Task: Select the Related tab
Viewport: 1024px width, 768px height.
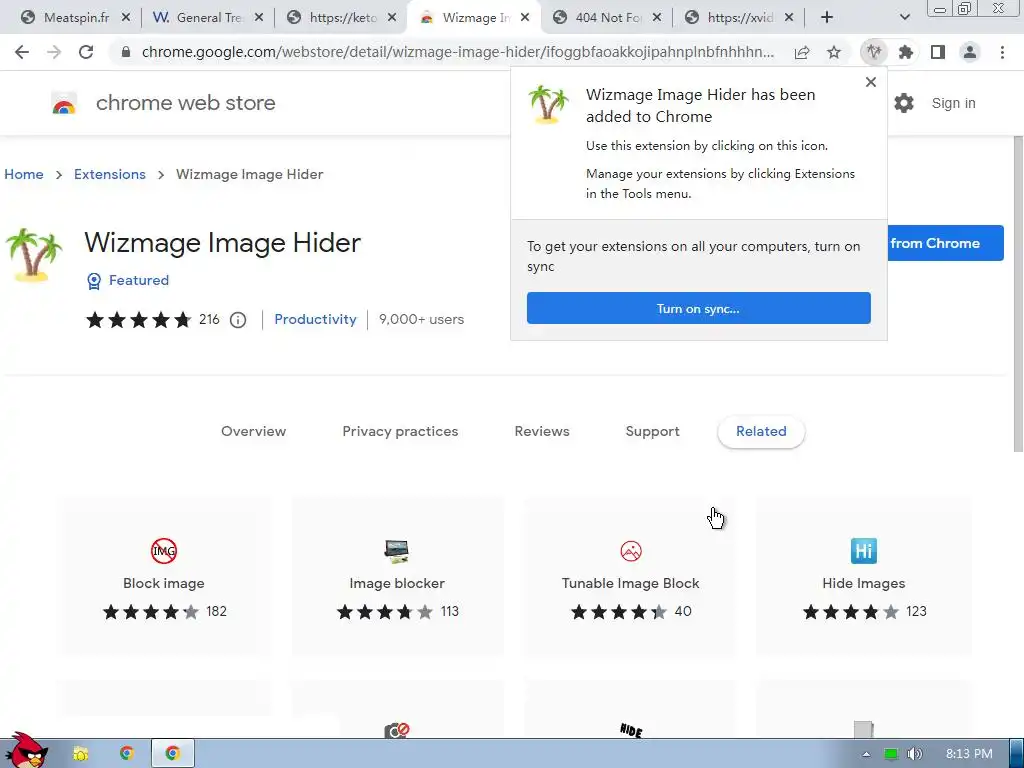Action: pos(761,432)
